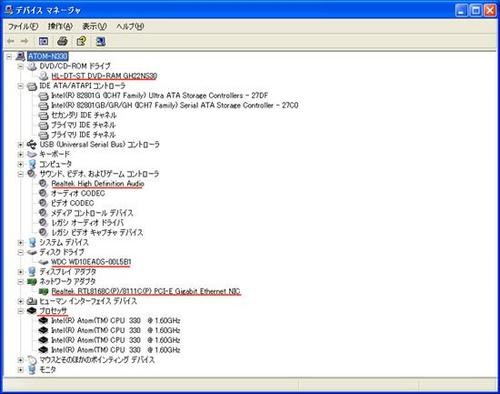Click the セカンダリ IDE チャネル device icon

(x=44, y=115)
